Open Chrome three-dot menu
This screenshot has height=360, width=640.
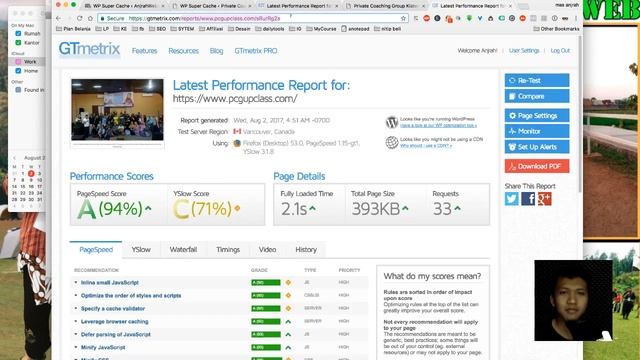coord(576,18)
